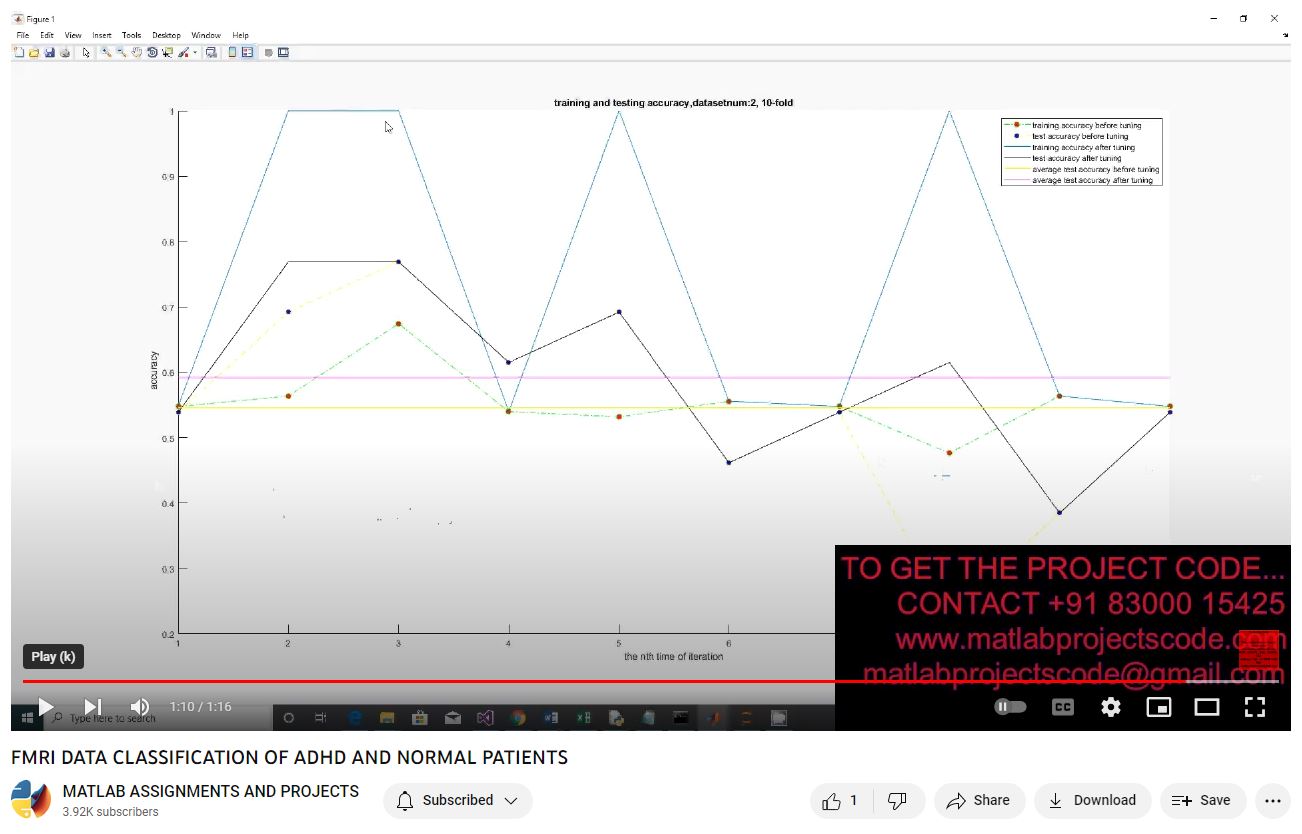Open video settings gear
Screen dimensions: 1302x834
click(x=1110, y=707)
